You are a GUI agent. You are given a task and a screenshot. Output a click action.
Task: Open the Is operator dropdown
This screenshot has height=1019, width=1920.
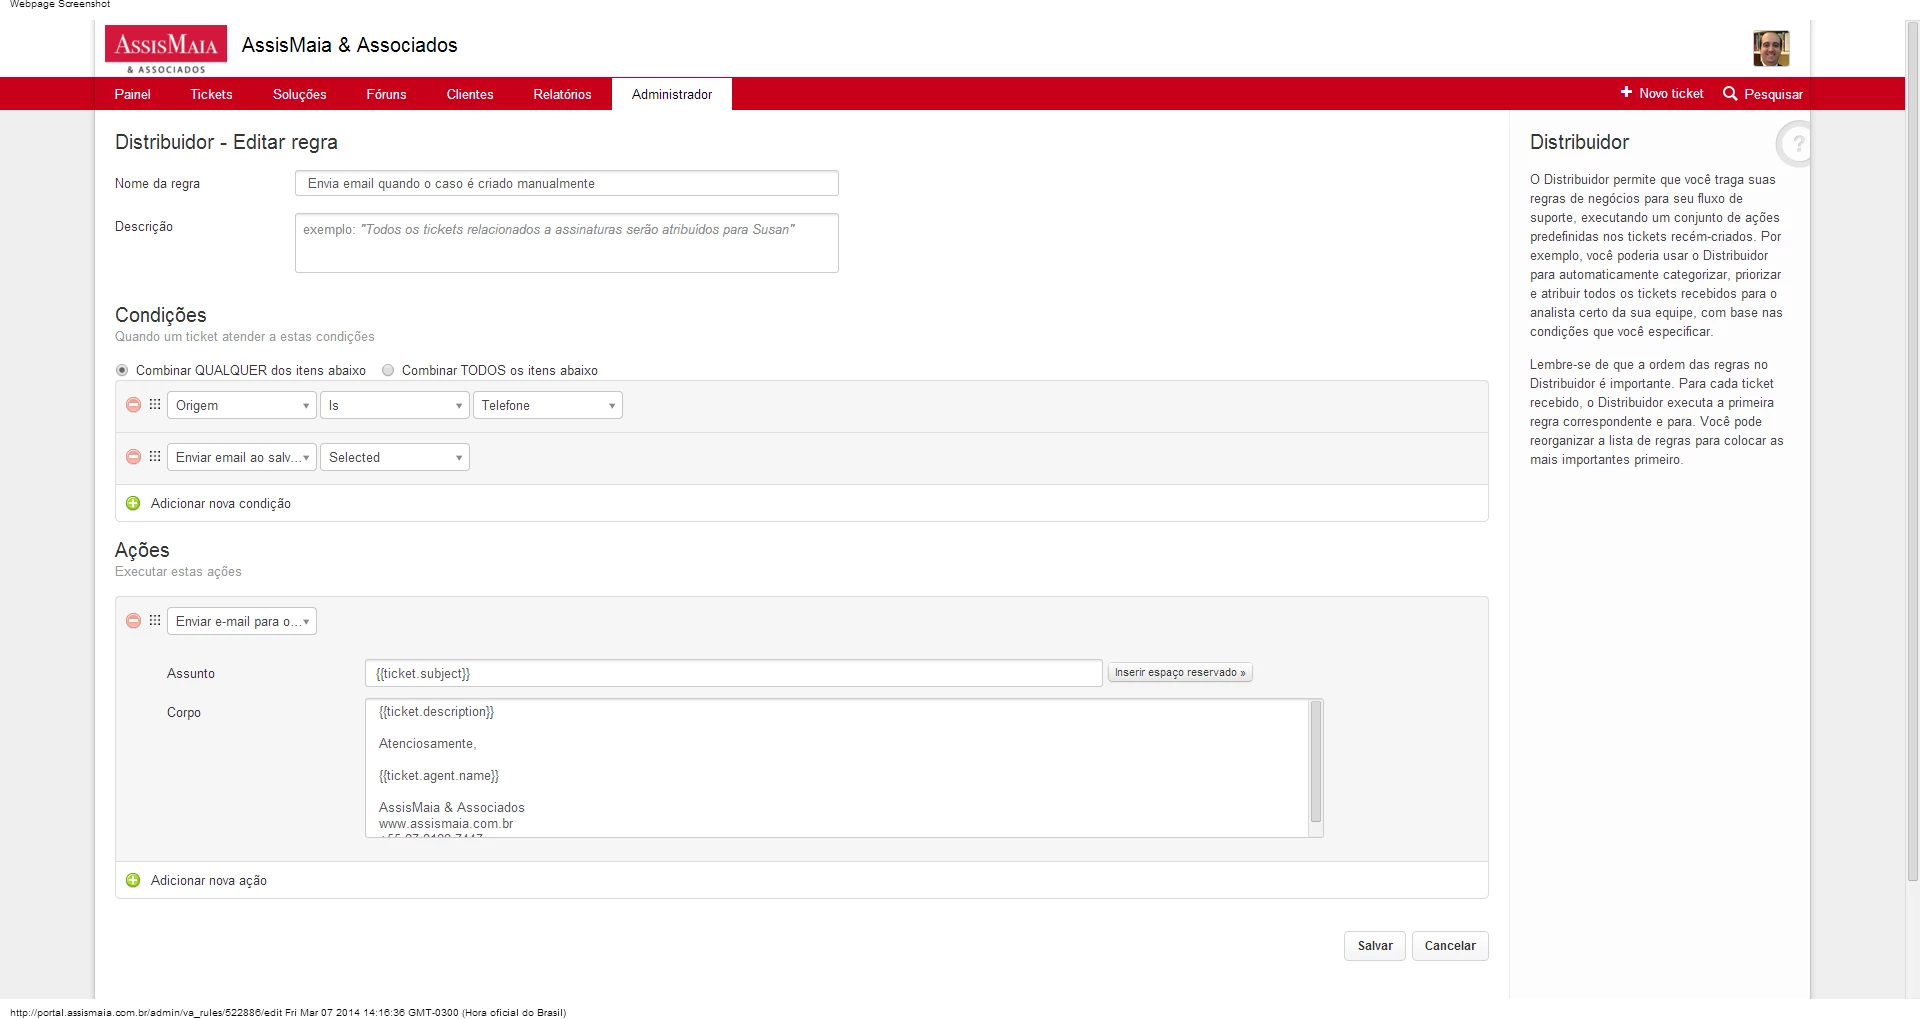point(395,405)
